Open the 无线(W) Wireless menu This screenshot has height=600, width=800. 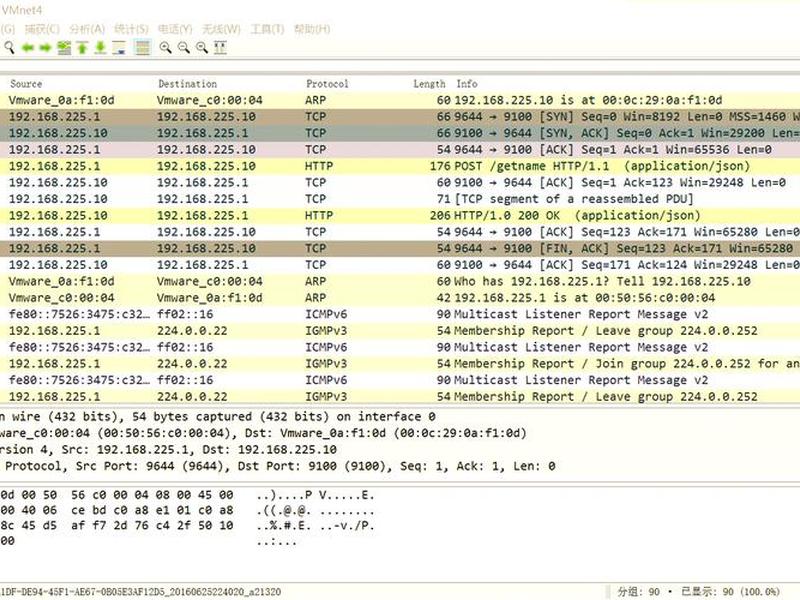(x=221, y=29)
